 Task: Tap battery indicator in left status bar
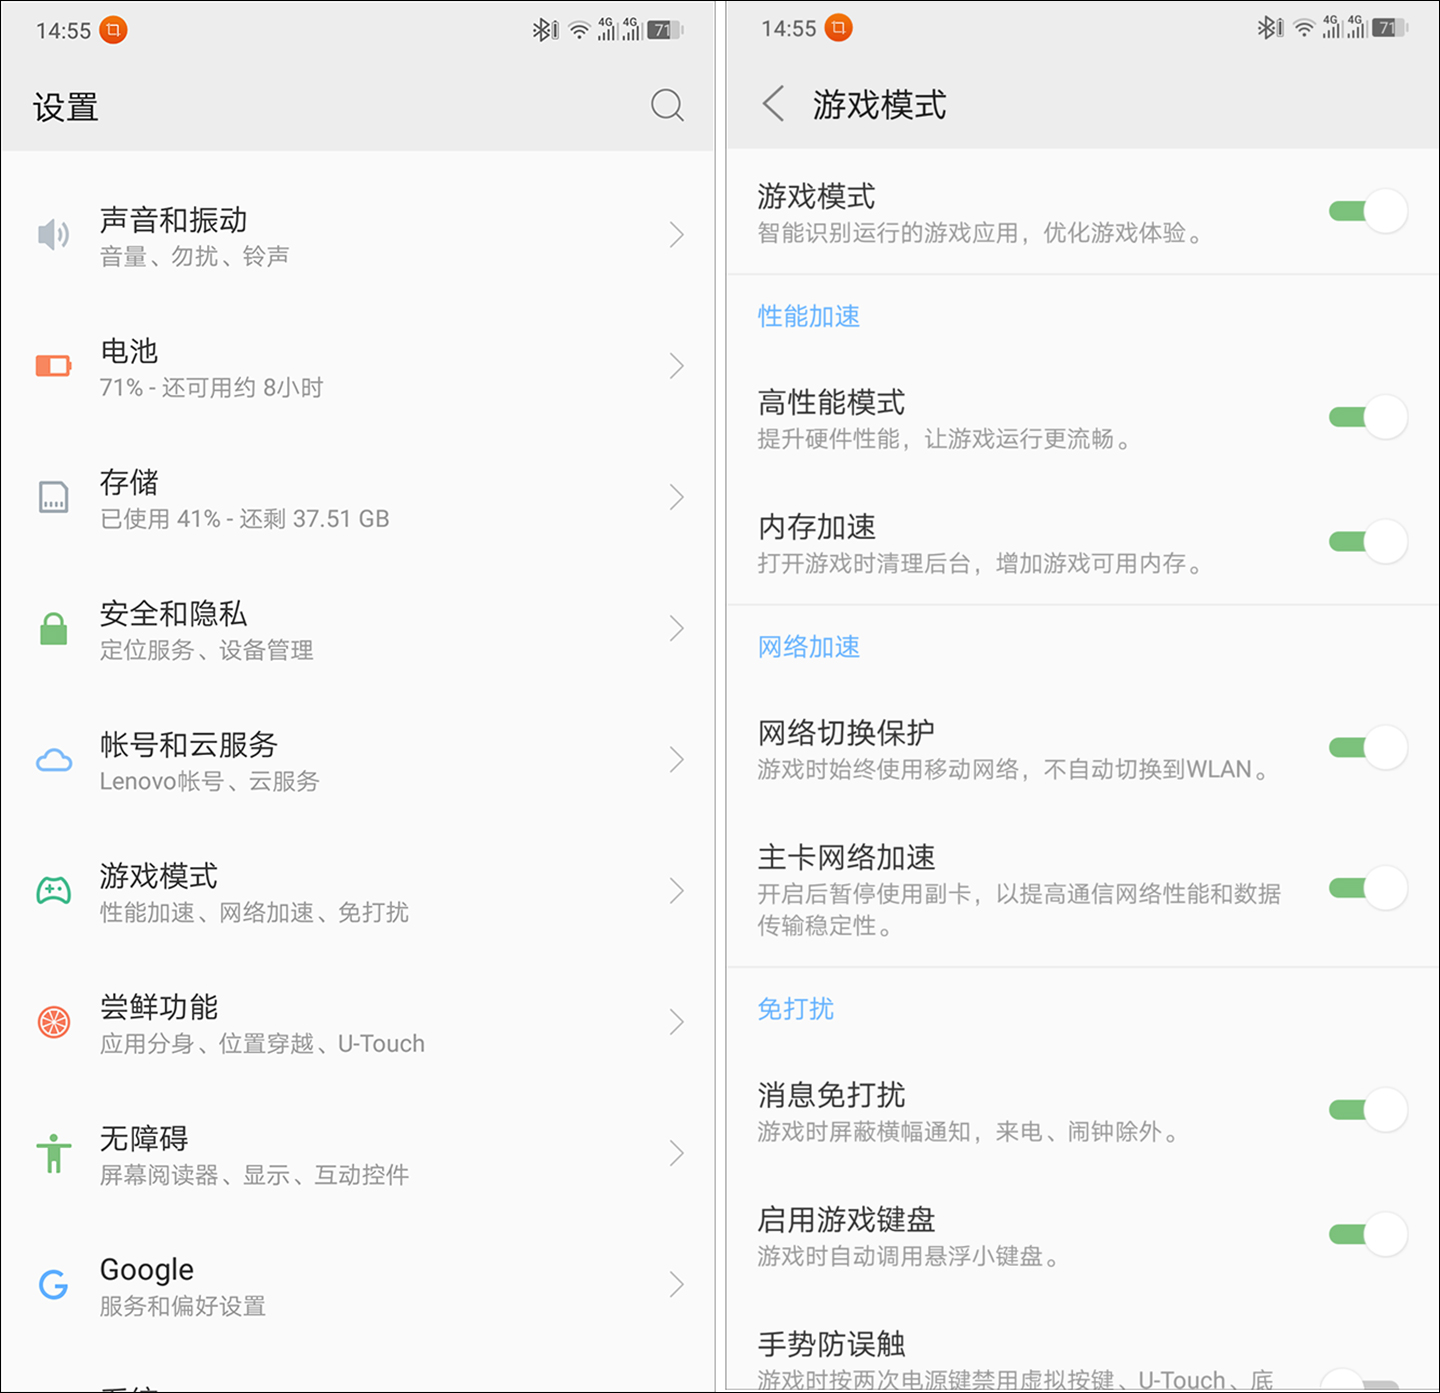tap(665, 30)
